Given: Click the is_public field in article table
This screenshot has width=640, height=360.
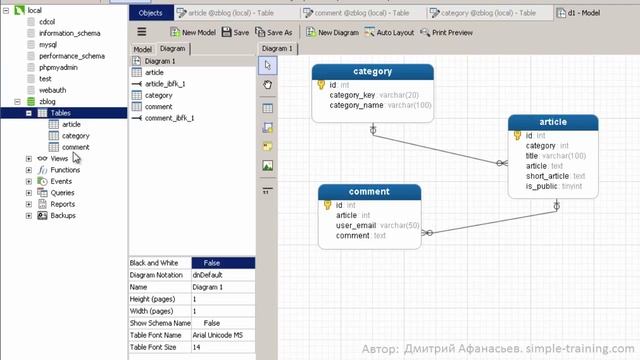Looking at the screenshot, I should pos(542,187).
